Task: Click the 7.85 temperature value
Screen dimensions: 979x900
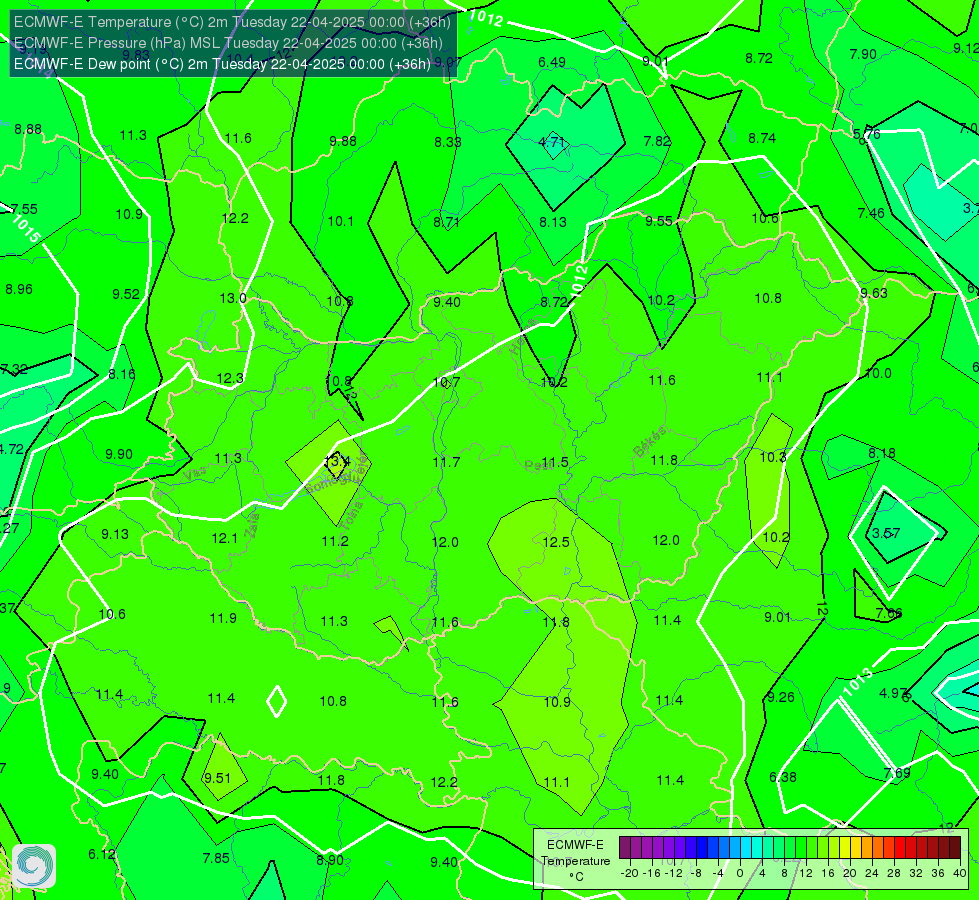Action: [x=216, y=858]
